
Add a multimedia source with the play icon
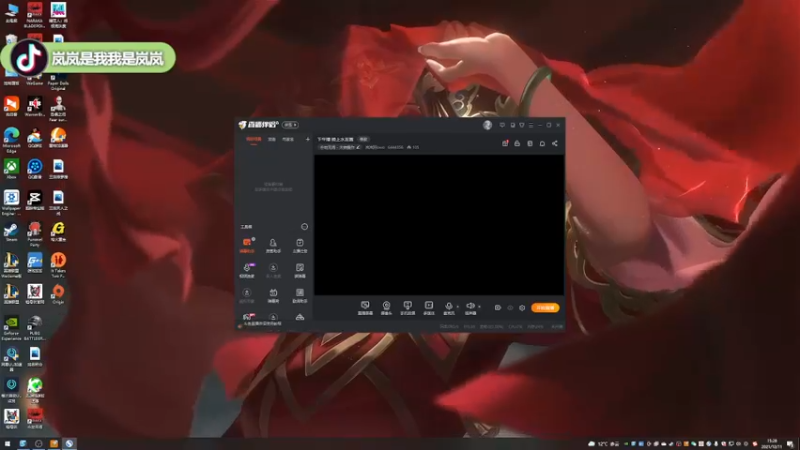click(x=429, y=308)
